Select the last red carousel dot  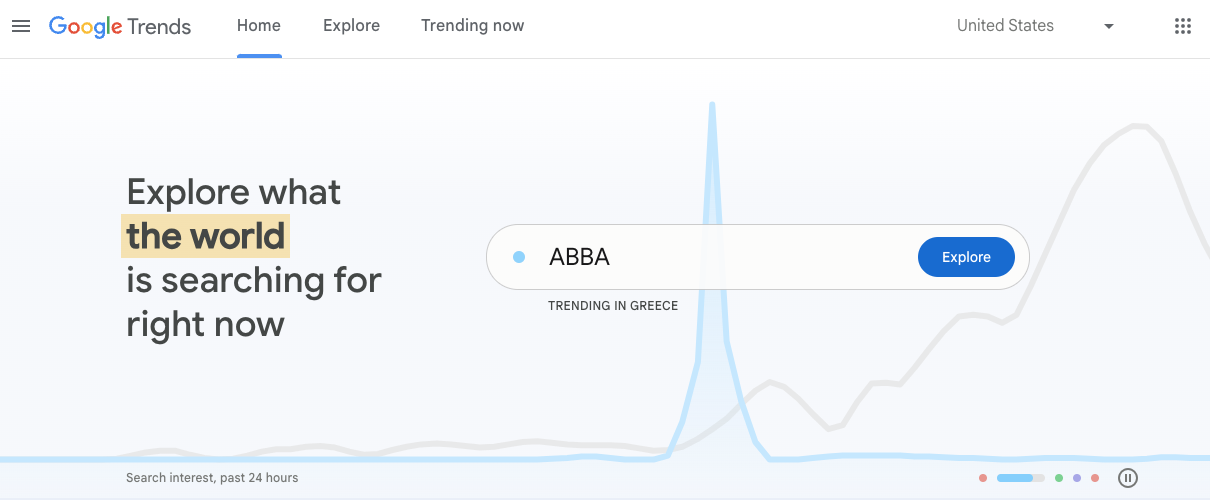tap(1095, 478)
